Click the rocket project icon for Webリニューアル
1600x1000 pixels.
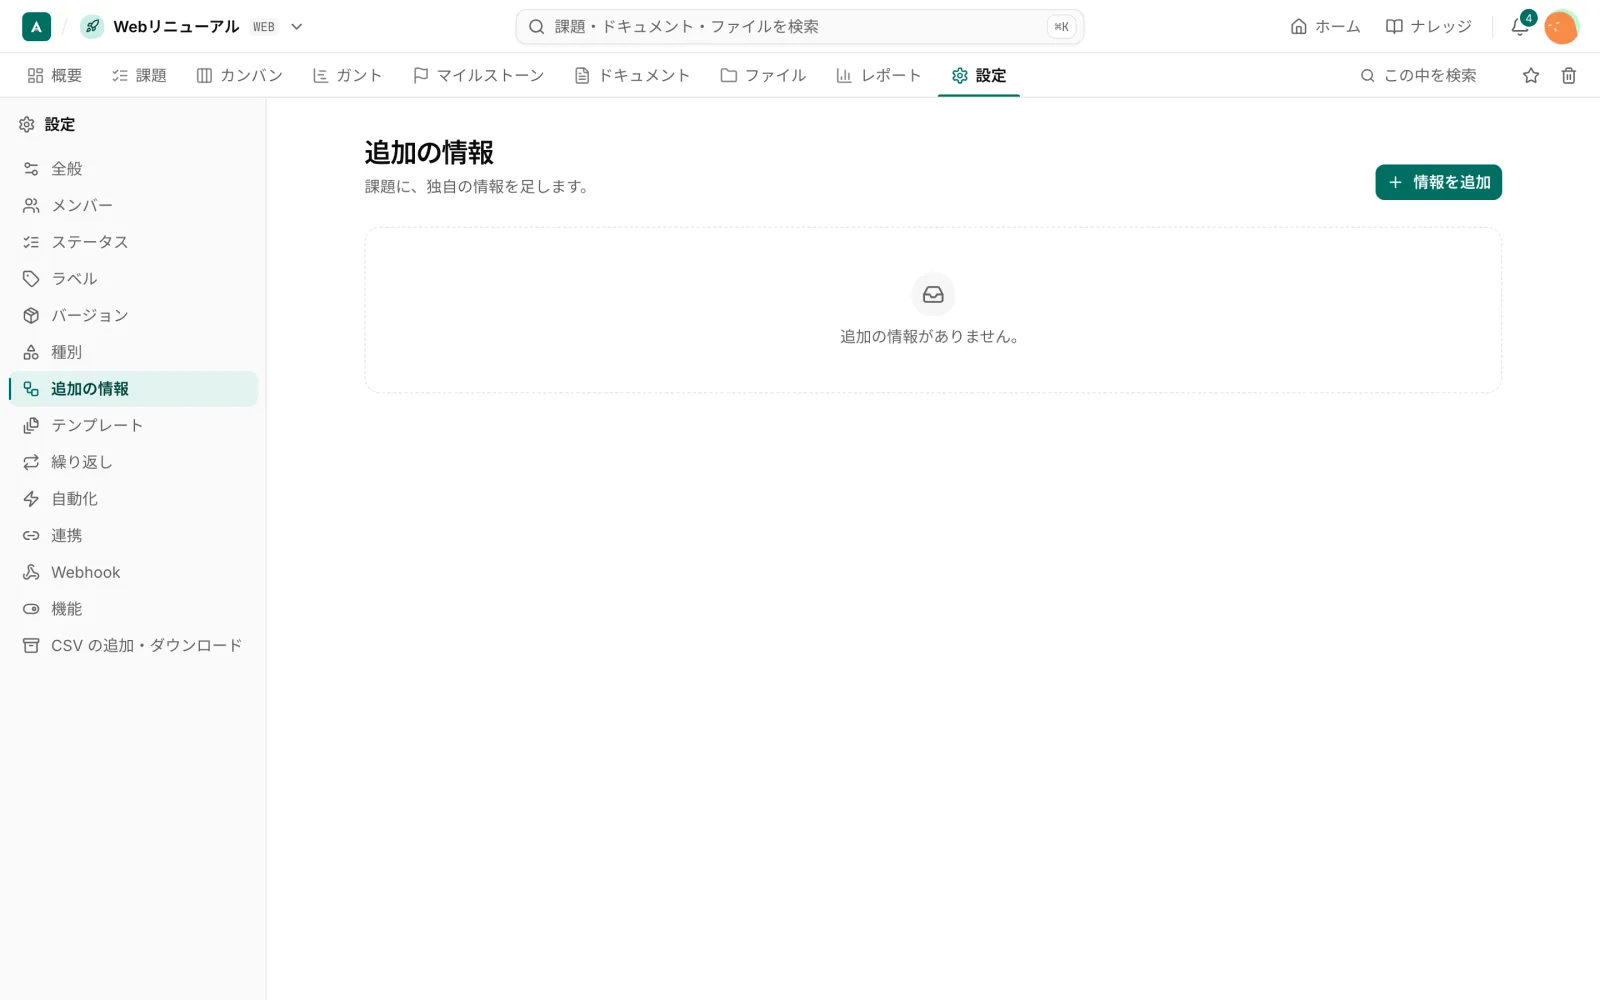click(x=92, y=27)
